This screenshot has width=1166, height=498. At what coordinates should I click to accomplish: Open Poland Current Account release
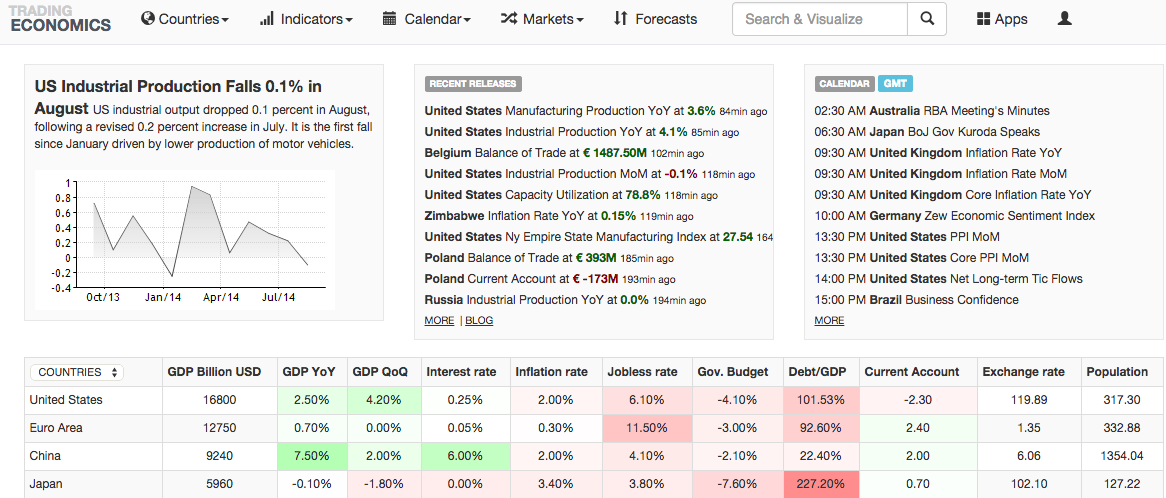[x=550, y=279]
